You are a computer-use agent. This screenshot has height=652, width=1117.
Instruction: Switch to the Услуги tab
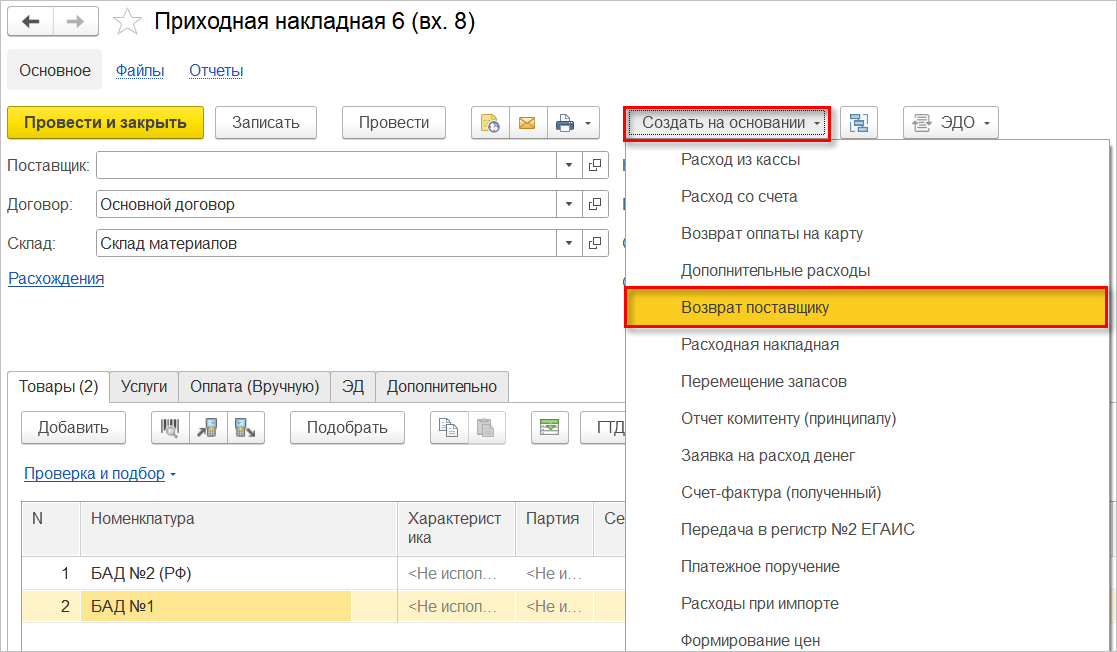[x=144, y=386]
